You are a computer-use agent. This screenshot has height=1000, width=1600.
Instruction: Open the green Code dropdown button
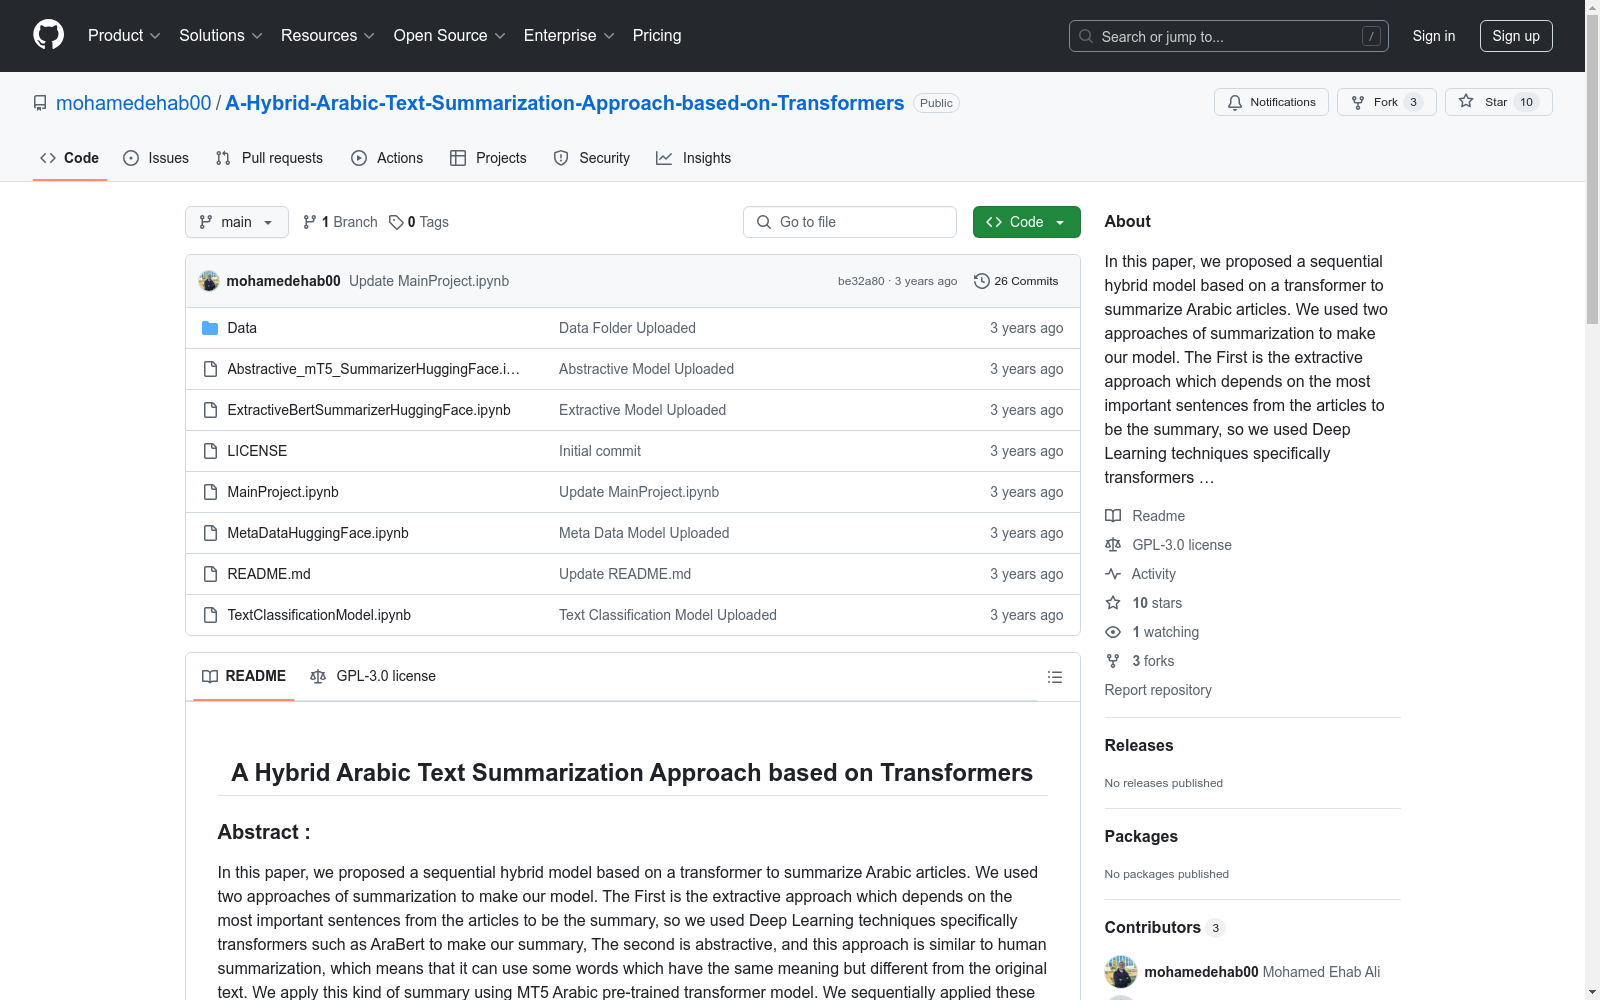click(x=1026, y=222)
